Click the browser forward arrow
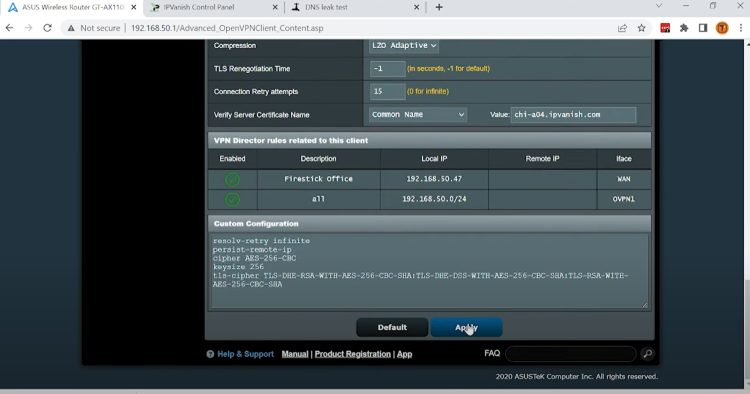Image resolution: width=750 pixels, height=394 pixels. (28, 28)
